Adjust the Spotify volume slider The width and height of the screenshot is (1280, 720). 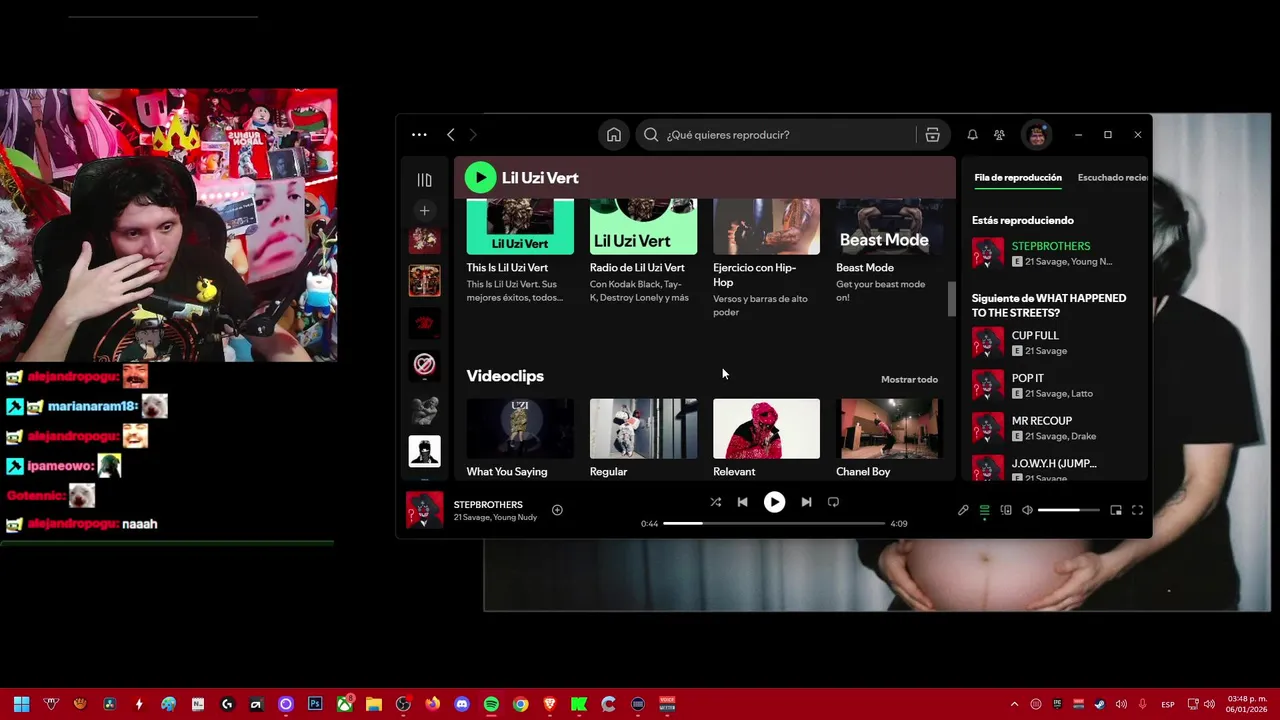click(x=1069, y=510)
